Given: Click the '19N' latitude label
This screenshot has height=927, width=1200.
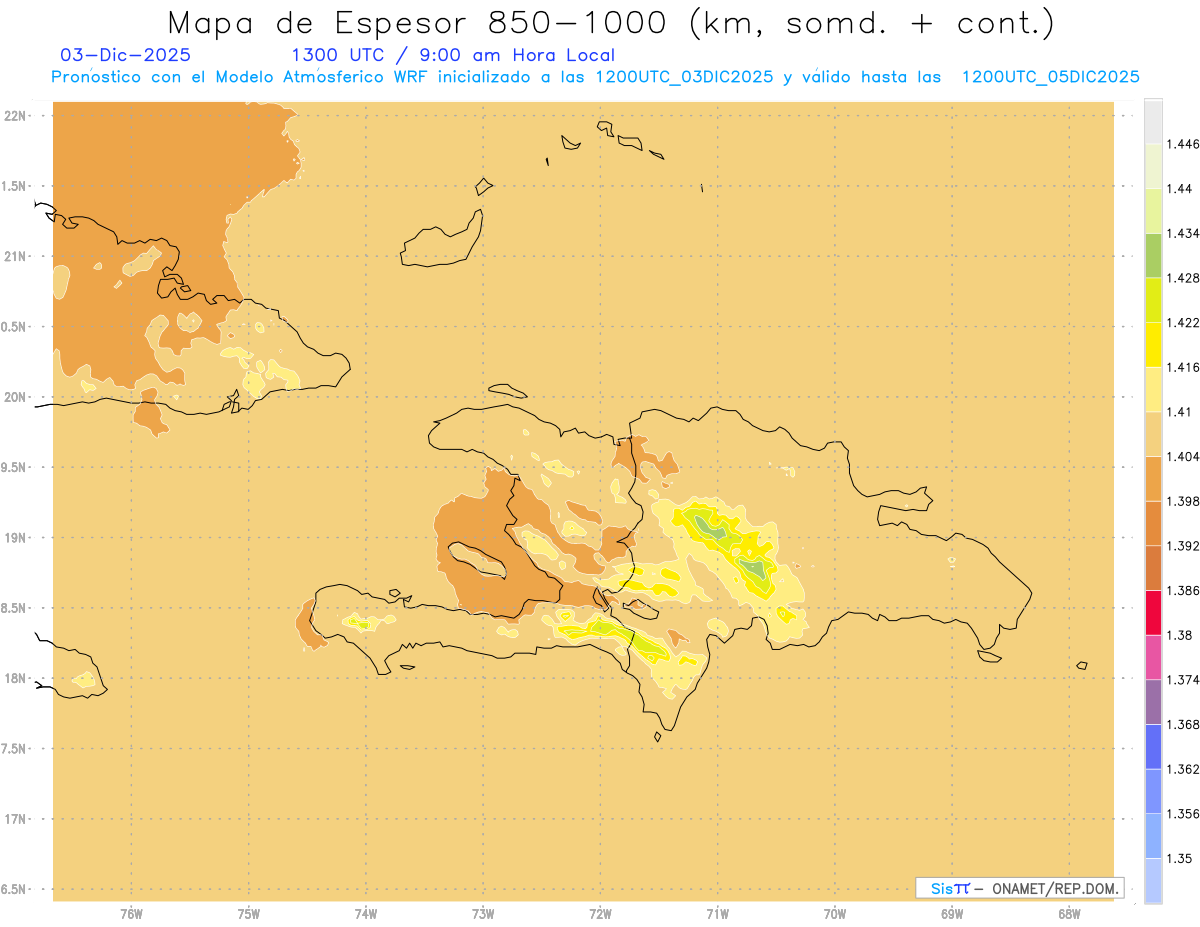Looking at the screenshot, I should [x=15, y=538].
